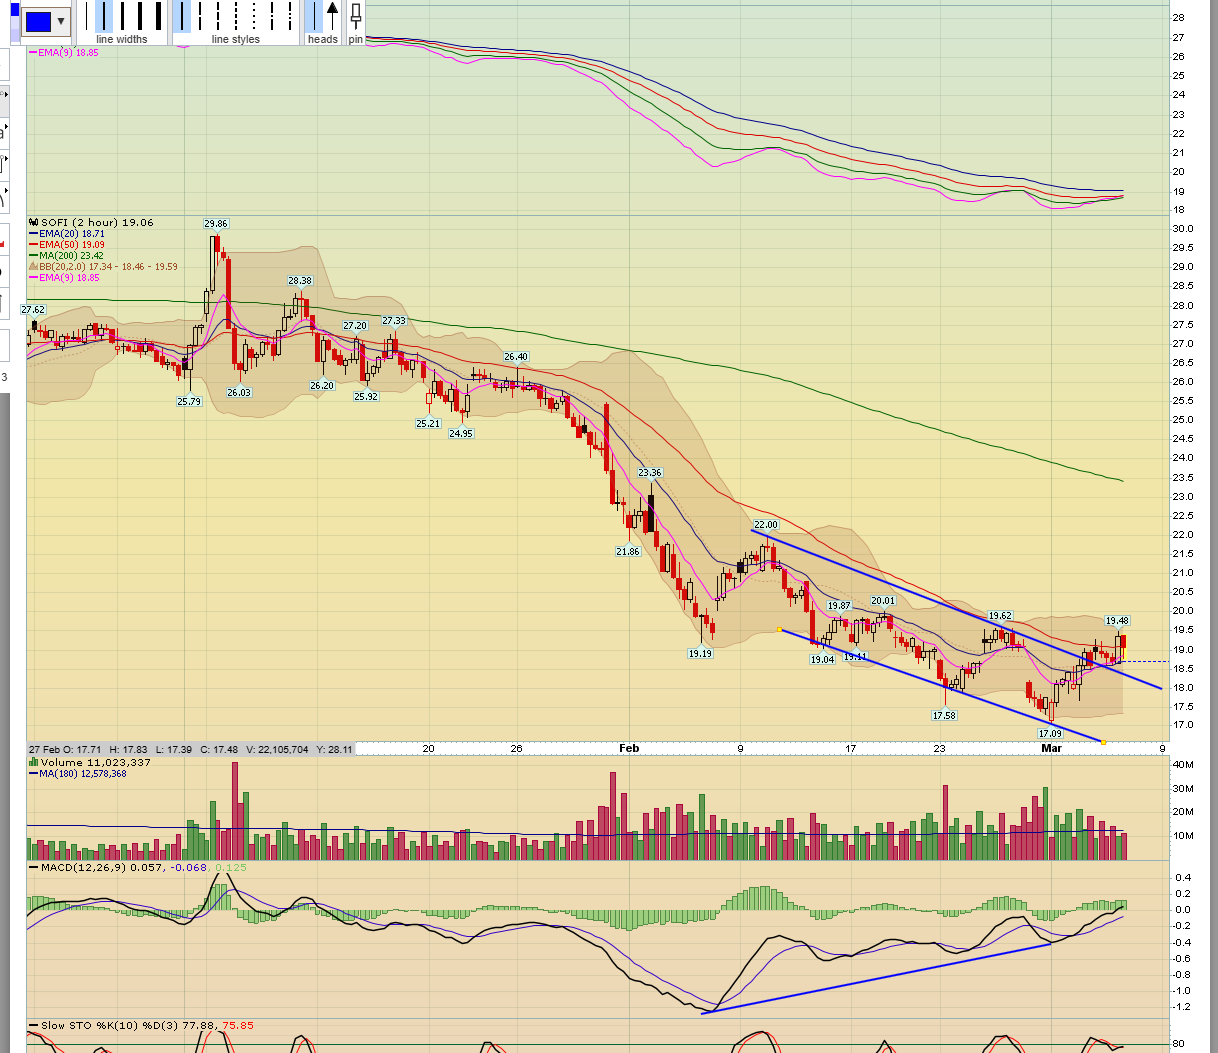
Task: Select the solid line style
Action: (182, 16)
